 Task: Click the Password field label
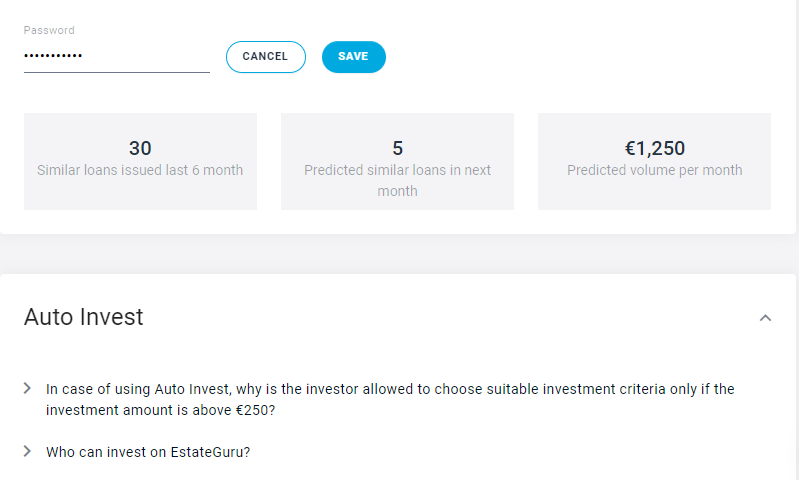[x=49, y=31]
